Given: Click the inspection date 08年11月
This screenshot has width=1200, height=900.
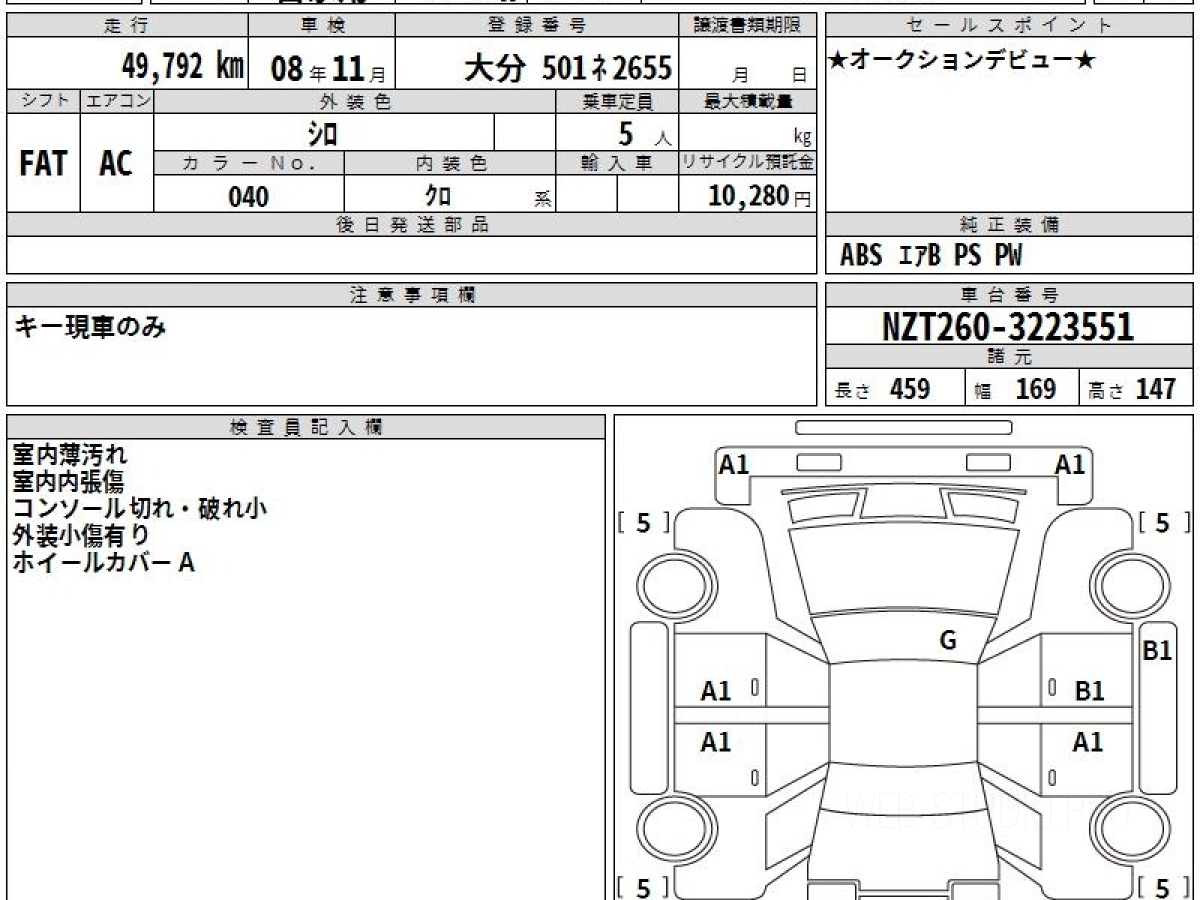Looking at the screenshot, I should point(328,69).
